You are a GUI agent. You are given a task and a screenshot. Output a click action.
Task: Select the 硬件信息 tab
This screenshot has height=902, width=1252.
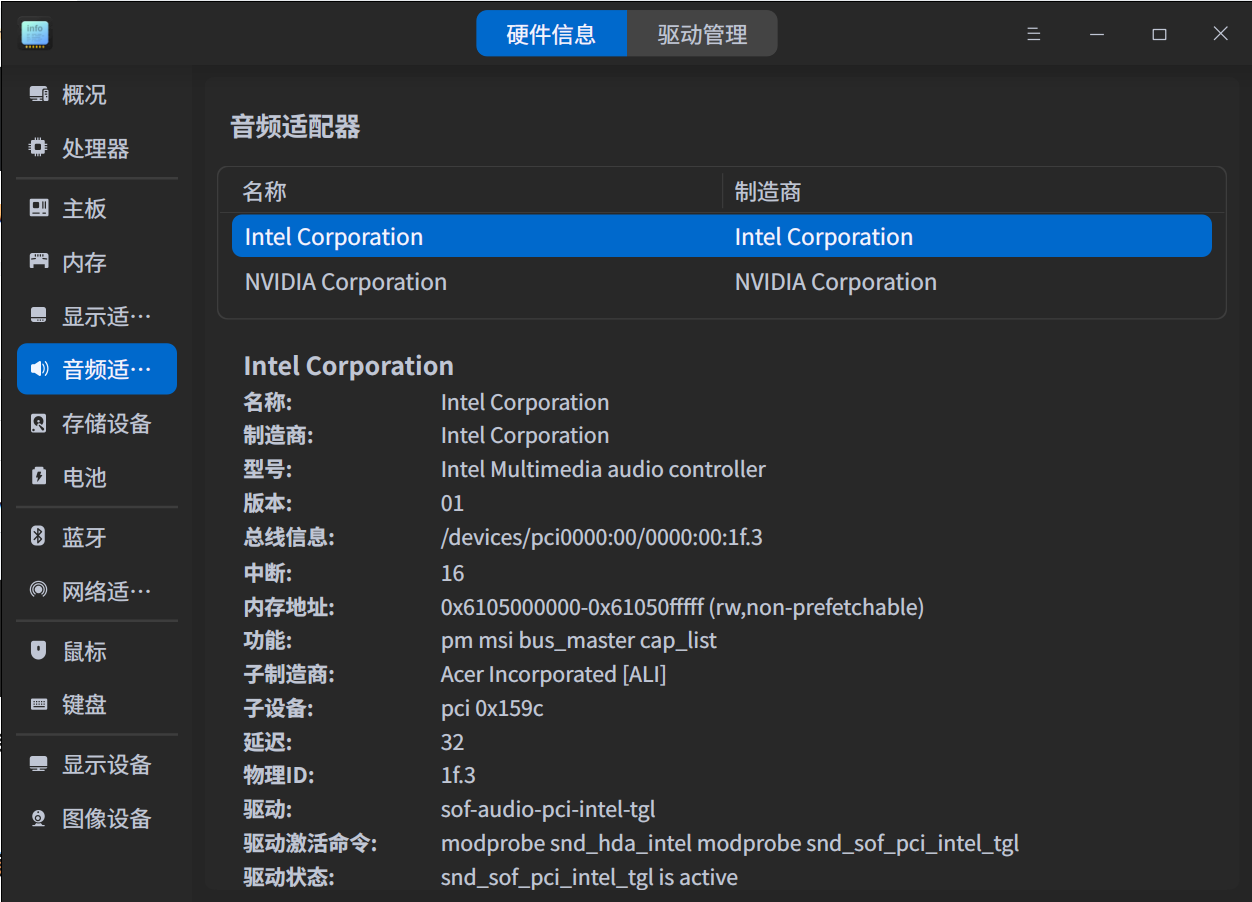(x=552, y=33)
